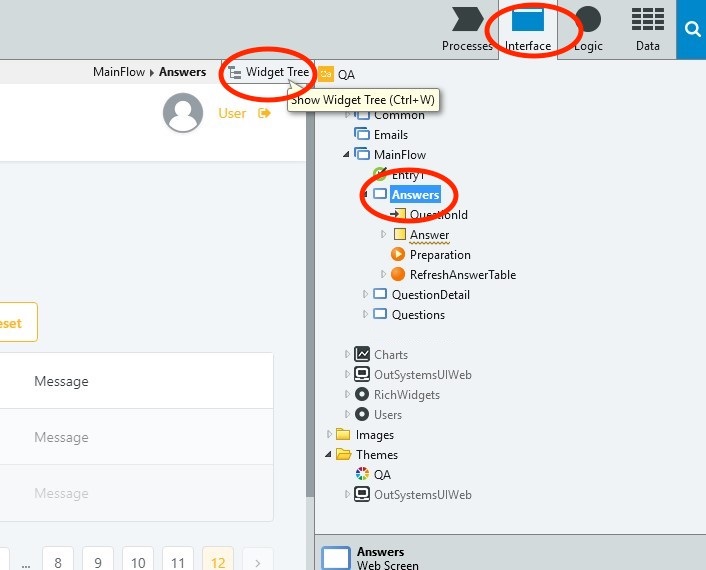Click the logout arrow icon

click(264, 113)
